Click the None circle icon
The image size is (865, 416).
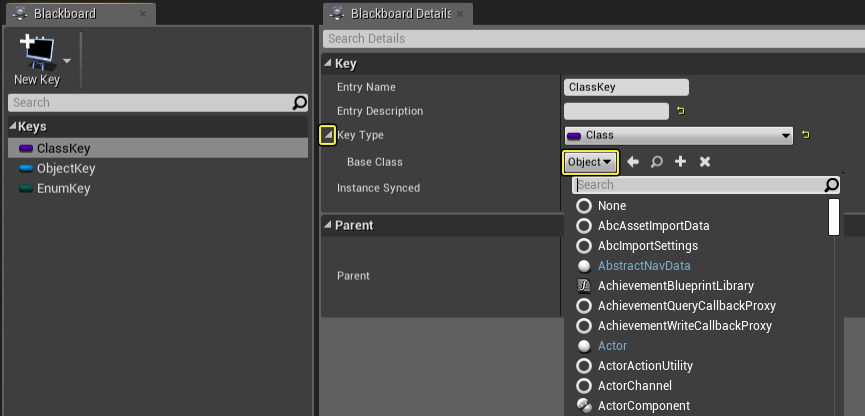point(584,206)
